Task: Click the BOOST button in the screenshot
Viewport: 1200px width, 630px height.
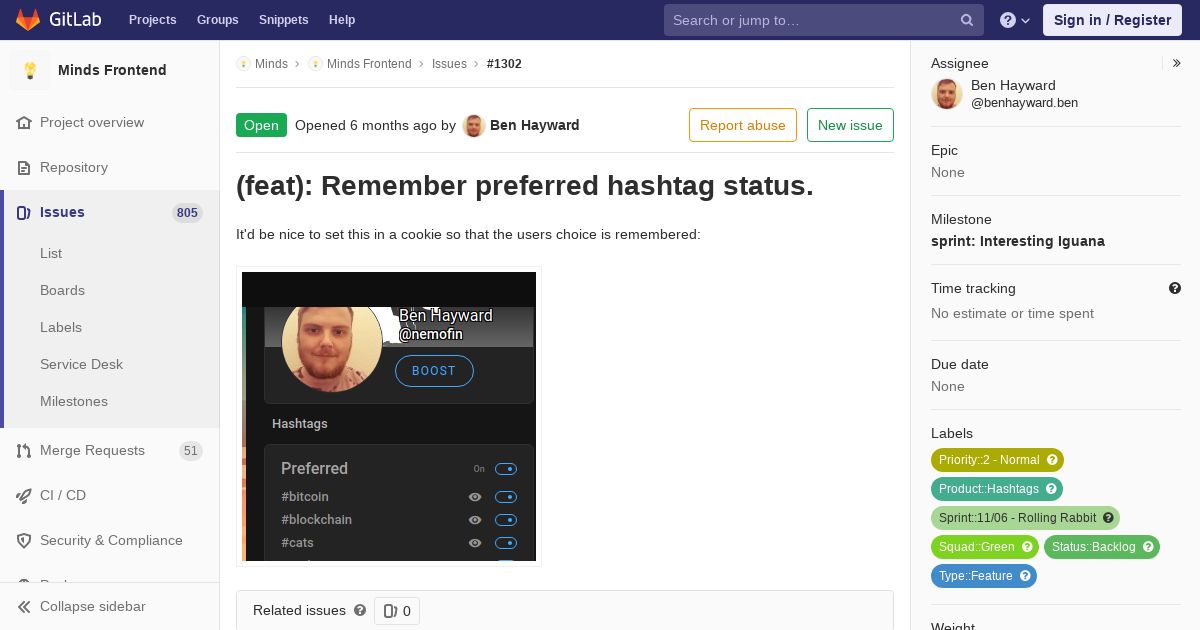Action: [434, 371]
